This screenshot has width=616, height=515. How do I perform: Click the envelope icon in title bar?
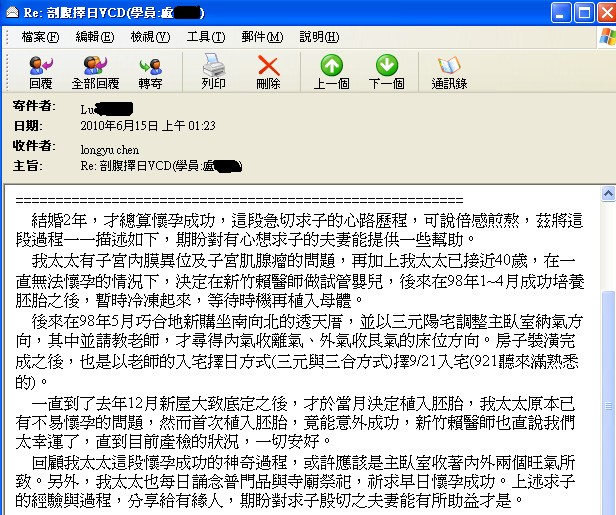(12, 13)
